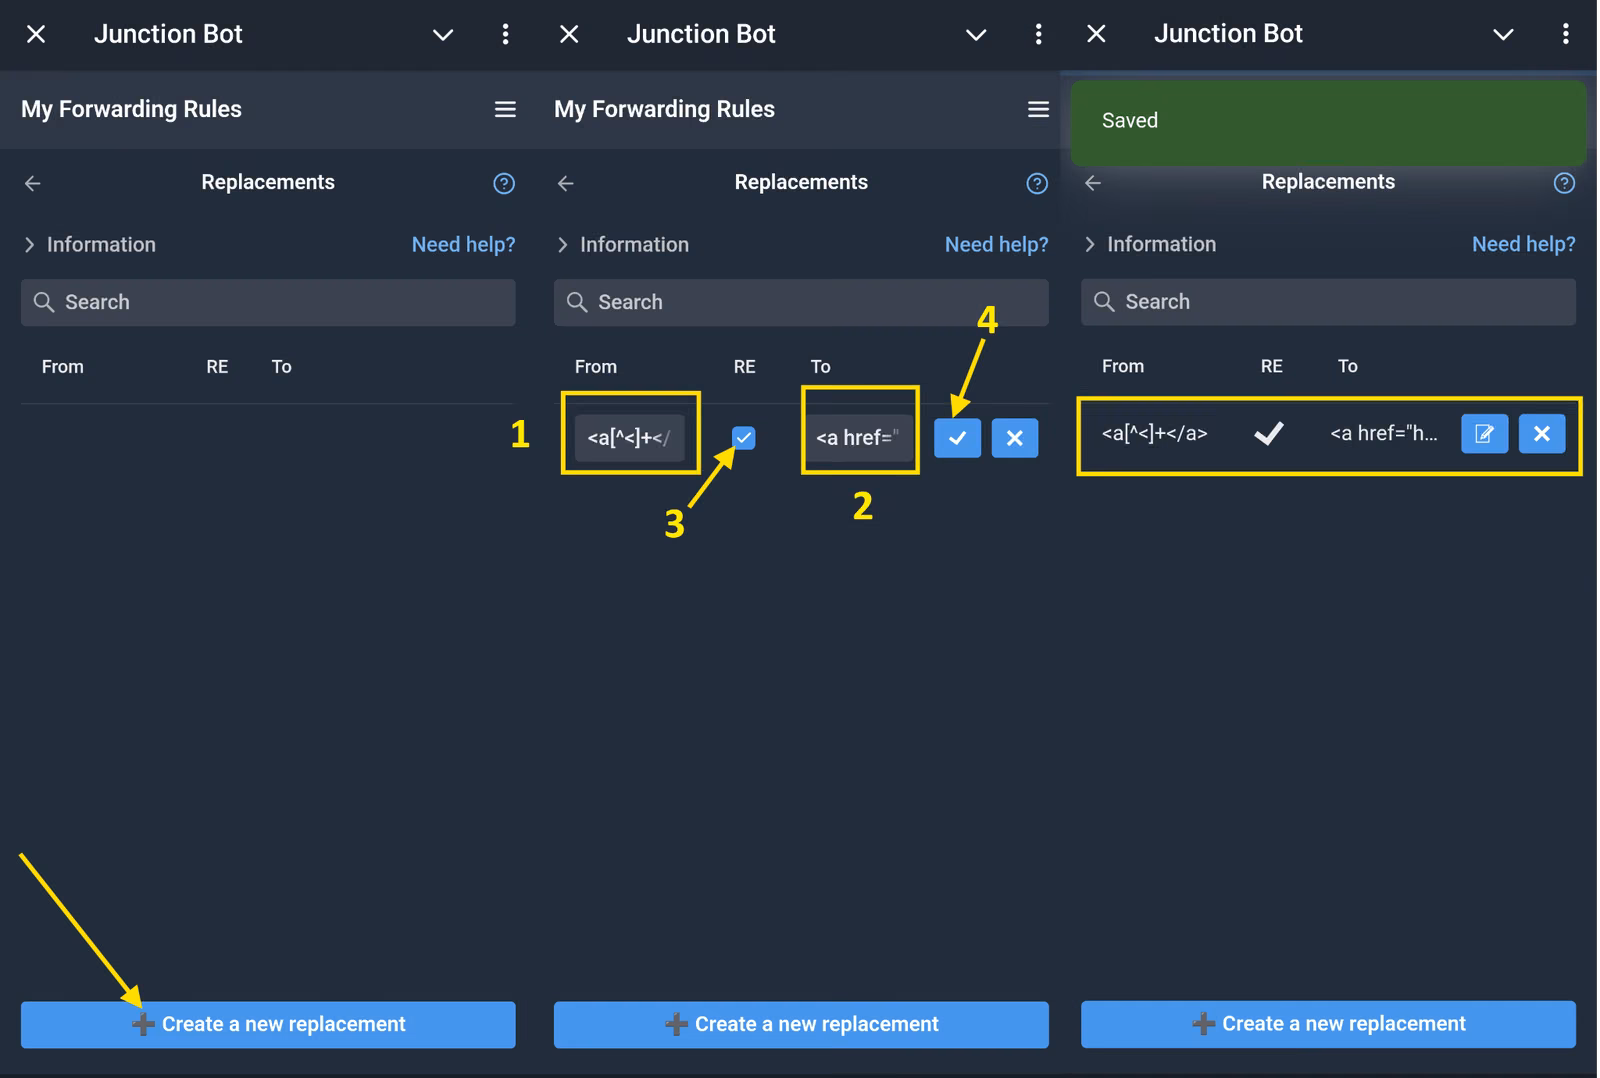
Task: Click From column header in left panel
Action: pyautogui.click(x=62, y=367)
